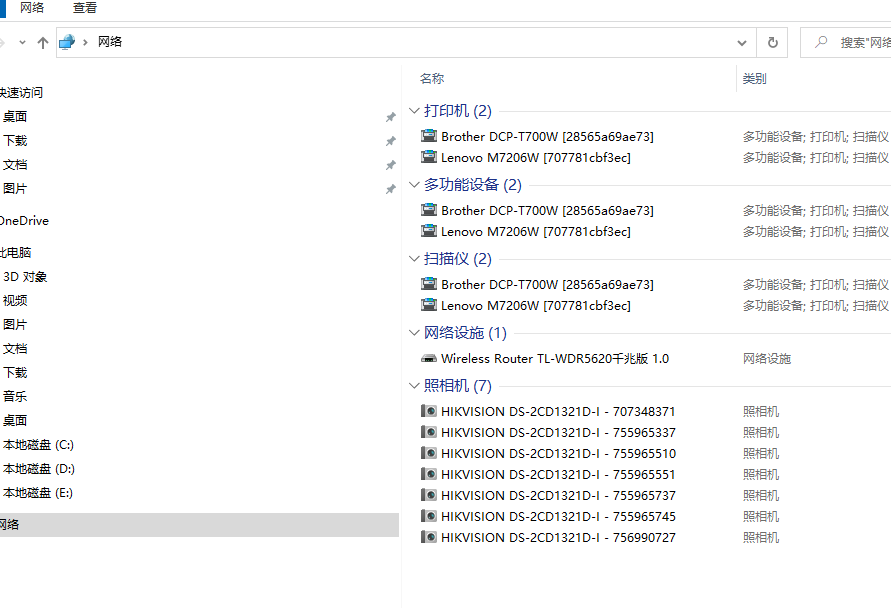Click 照相机 (7) group heading text
The image size is (891, 608).
pyautogui.click(x=458, y=386)
